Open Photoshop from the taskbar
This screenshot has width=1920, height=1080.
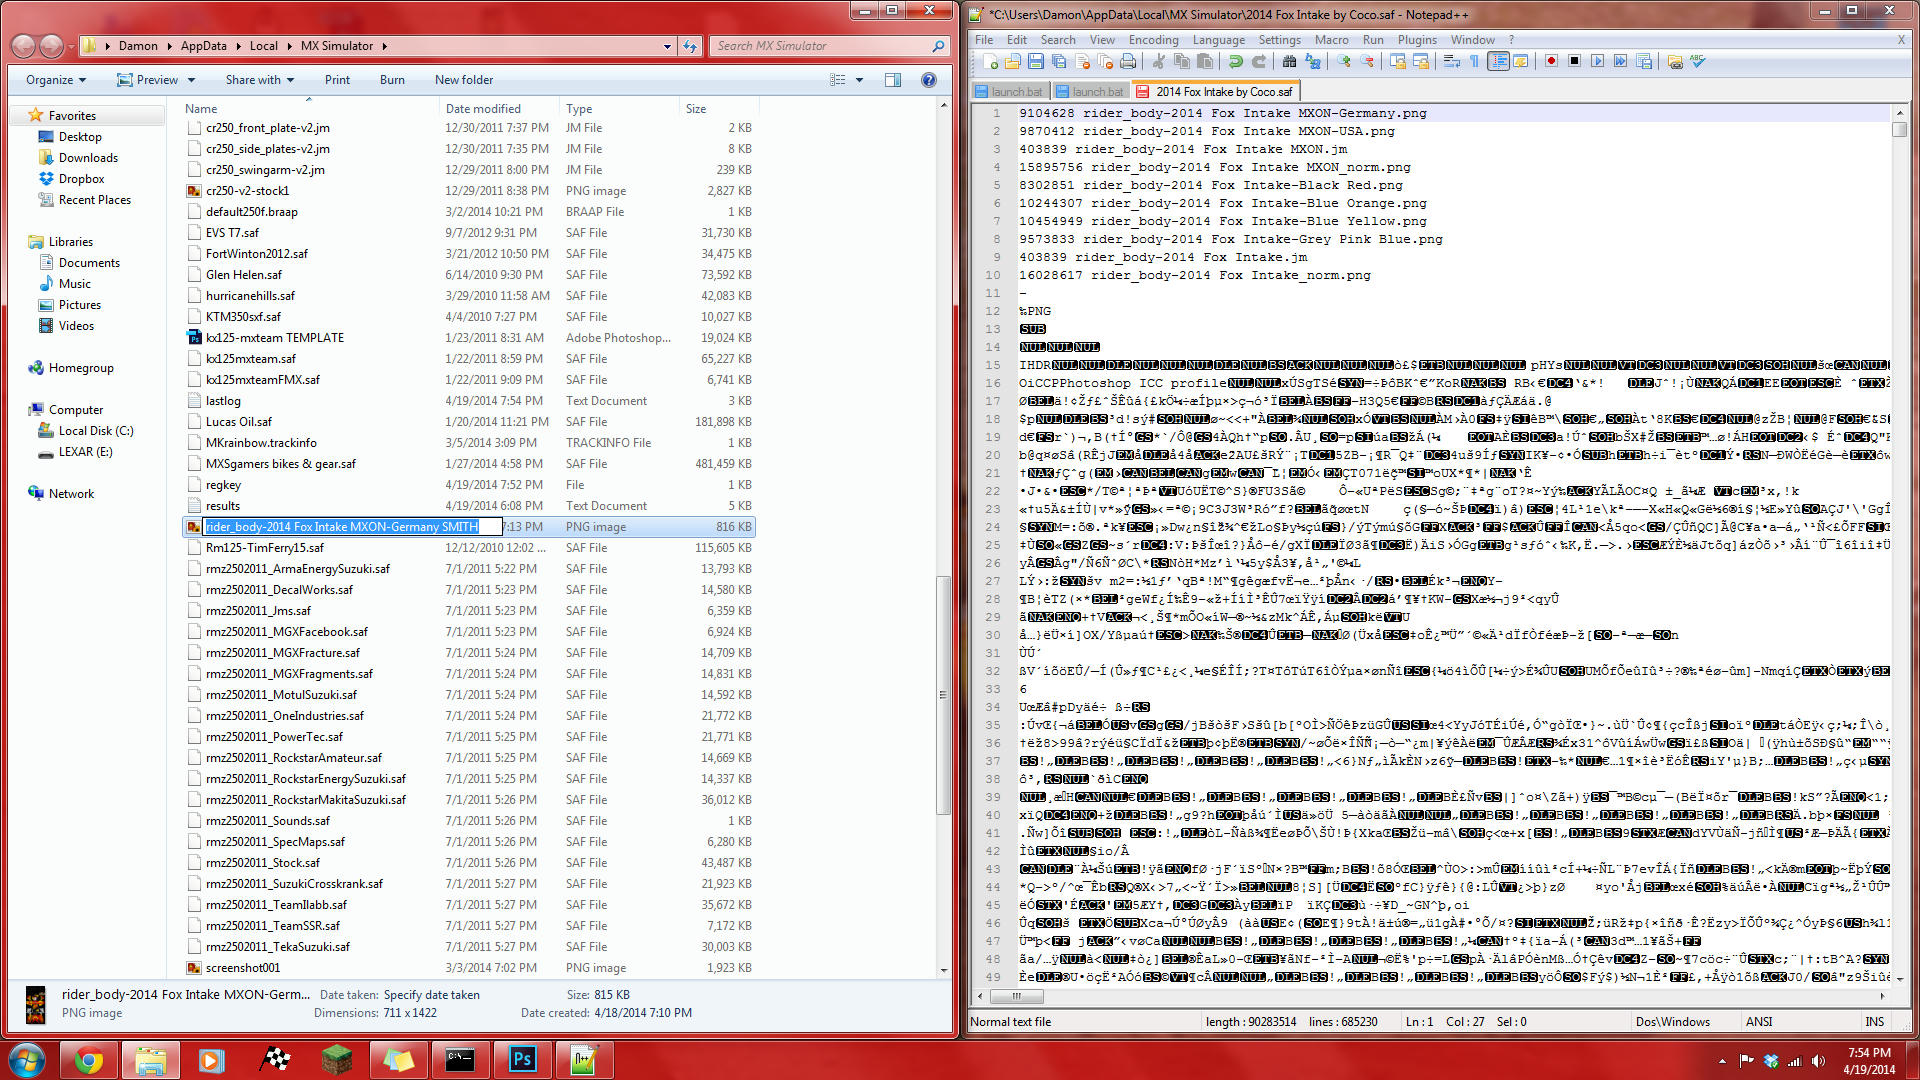point(522,1060)
